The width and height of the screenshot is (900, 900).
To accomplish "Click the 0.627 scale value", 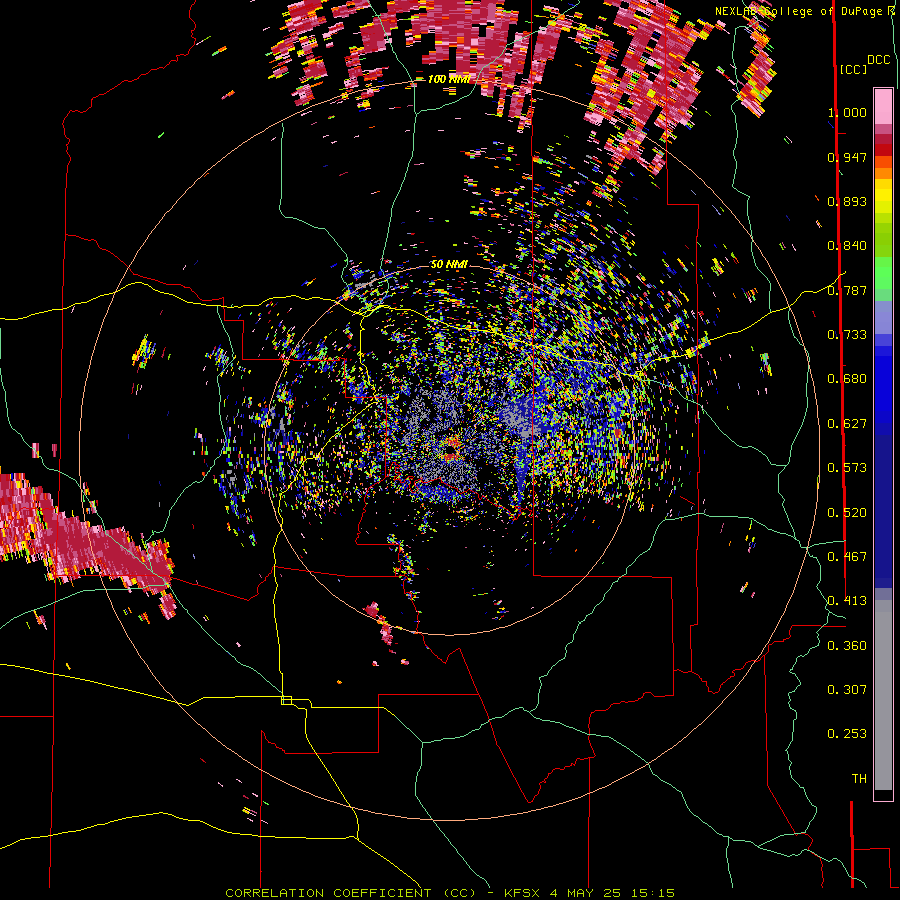I will click(847, 424).
